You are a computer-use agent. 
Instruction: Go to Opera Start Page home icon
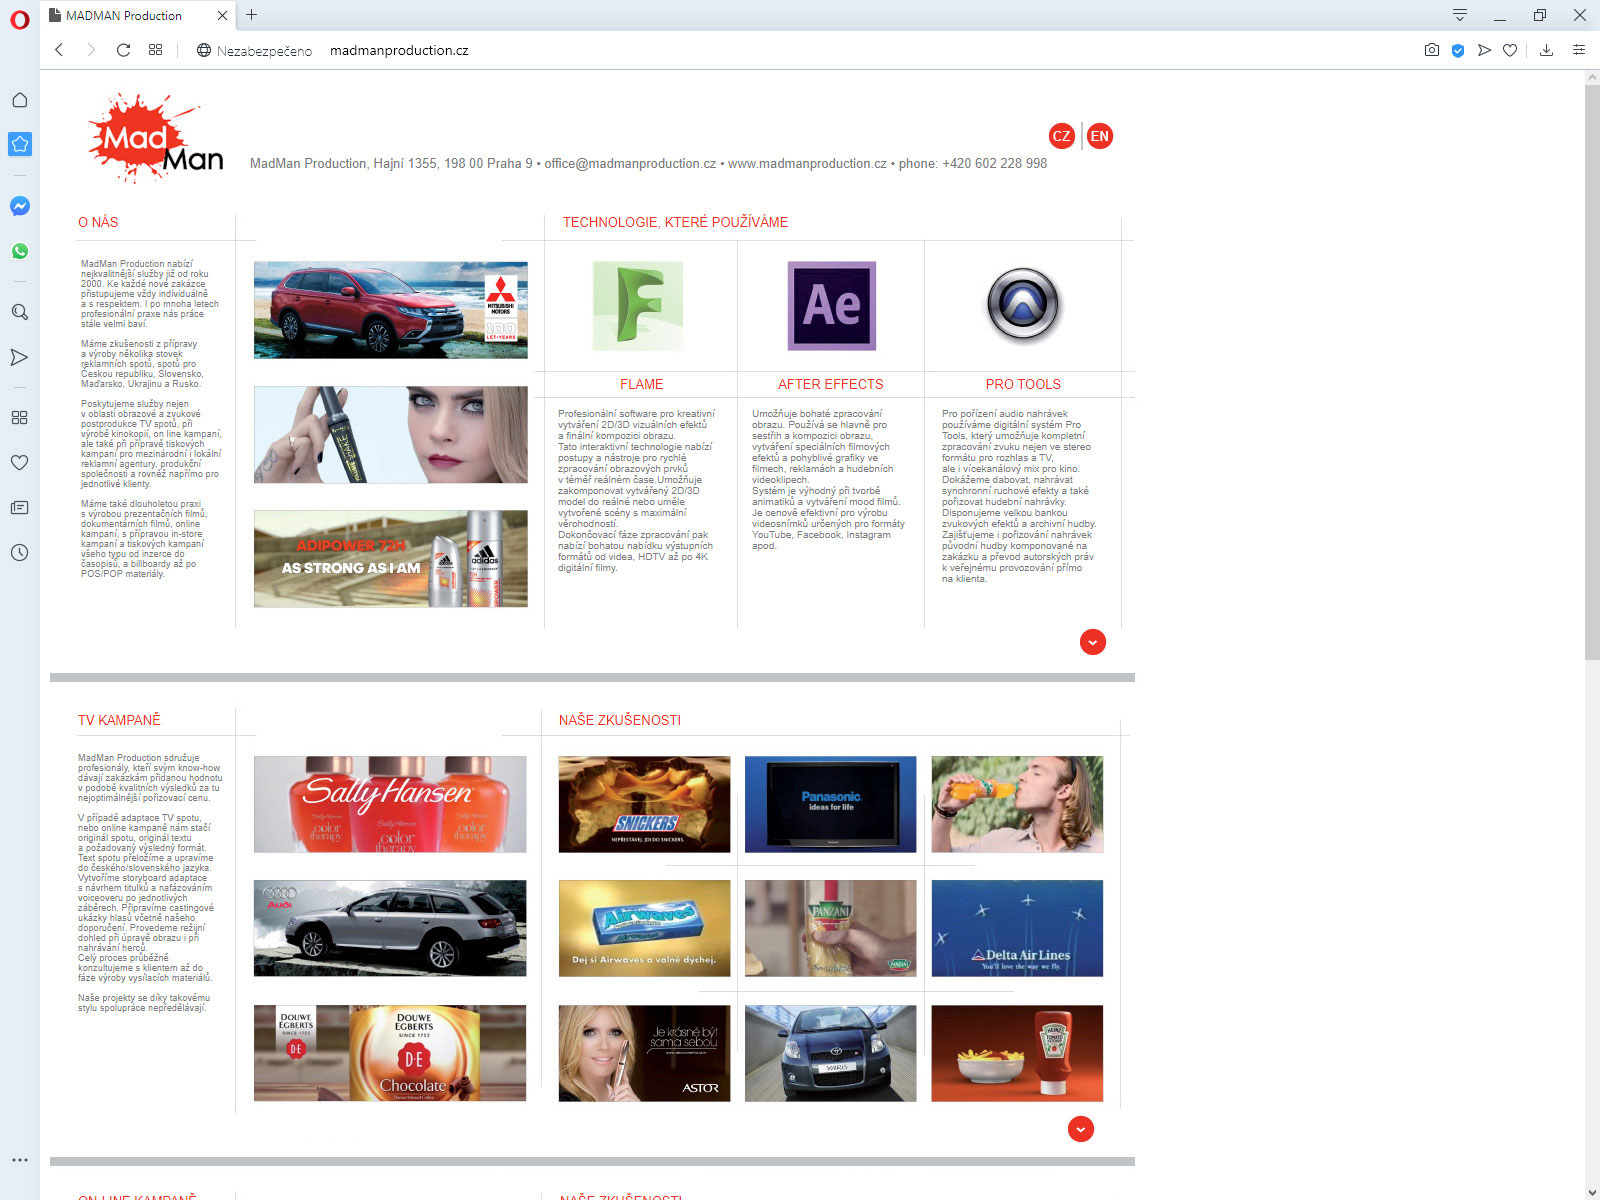(19, 100)
